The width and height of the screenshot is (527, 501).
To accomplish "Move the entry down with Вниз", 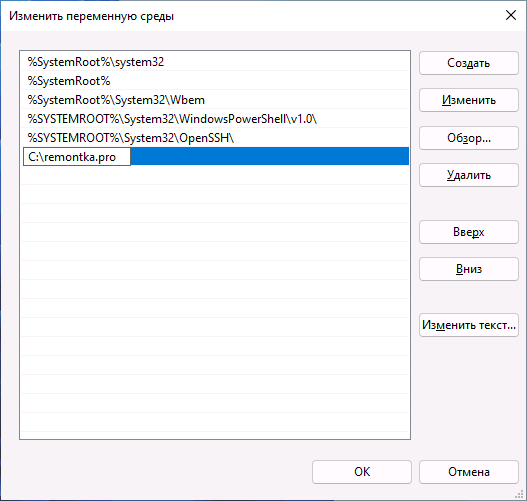I will pos(469,269).
